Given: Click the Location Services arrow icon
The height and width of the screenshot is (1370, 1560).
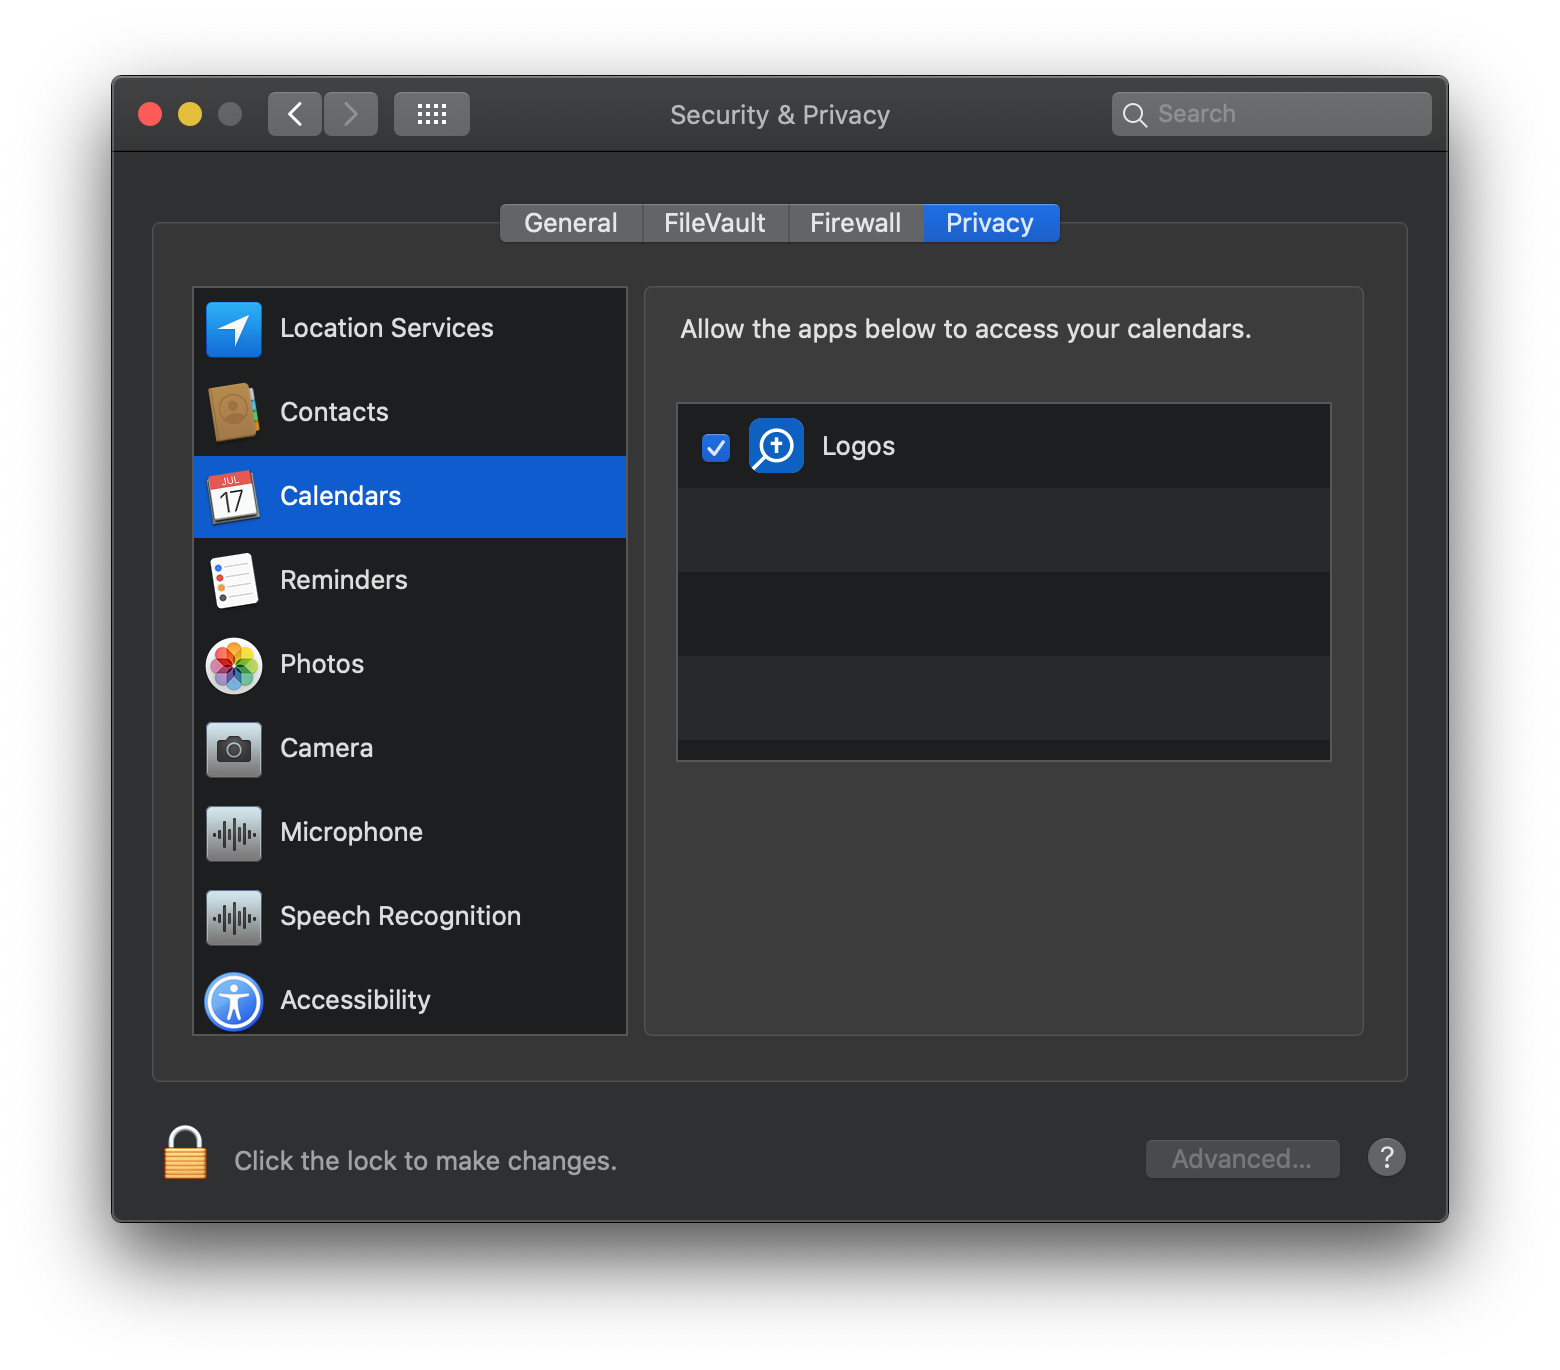Looking at the screenshot, I should click(234, 329).
